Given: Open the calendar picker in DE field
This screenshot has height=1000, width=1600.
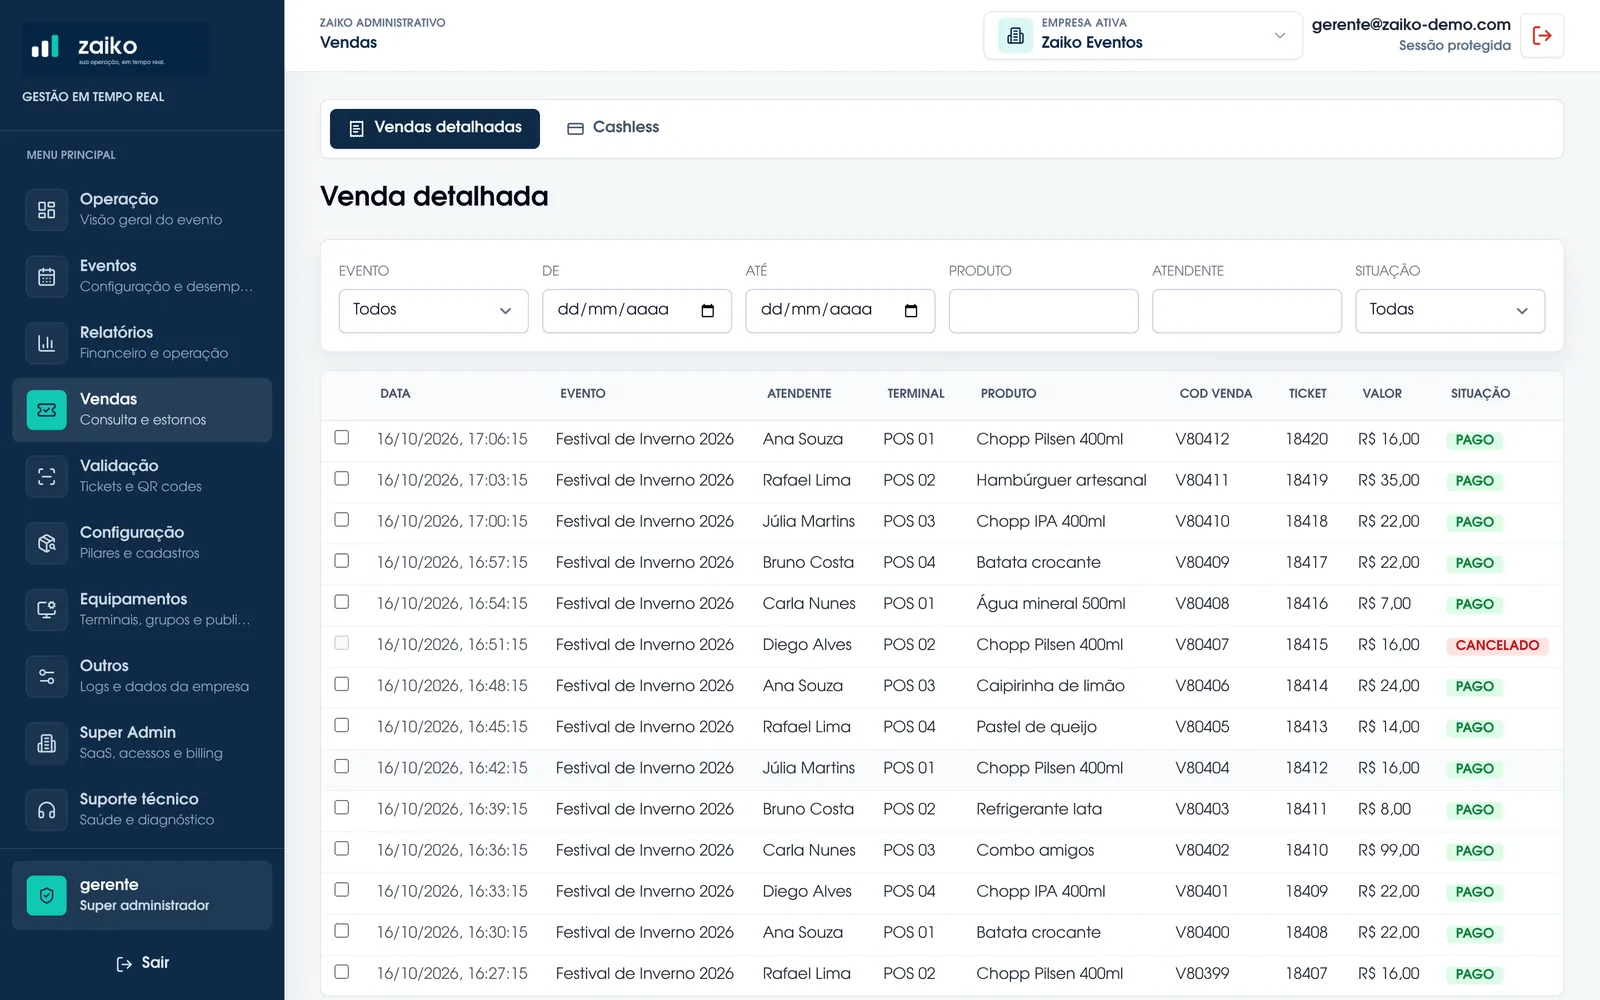Looking at the screenshot, I should [x=708, y=311].
